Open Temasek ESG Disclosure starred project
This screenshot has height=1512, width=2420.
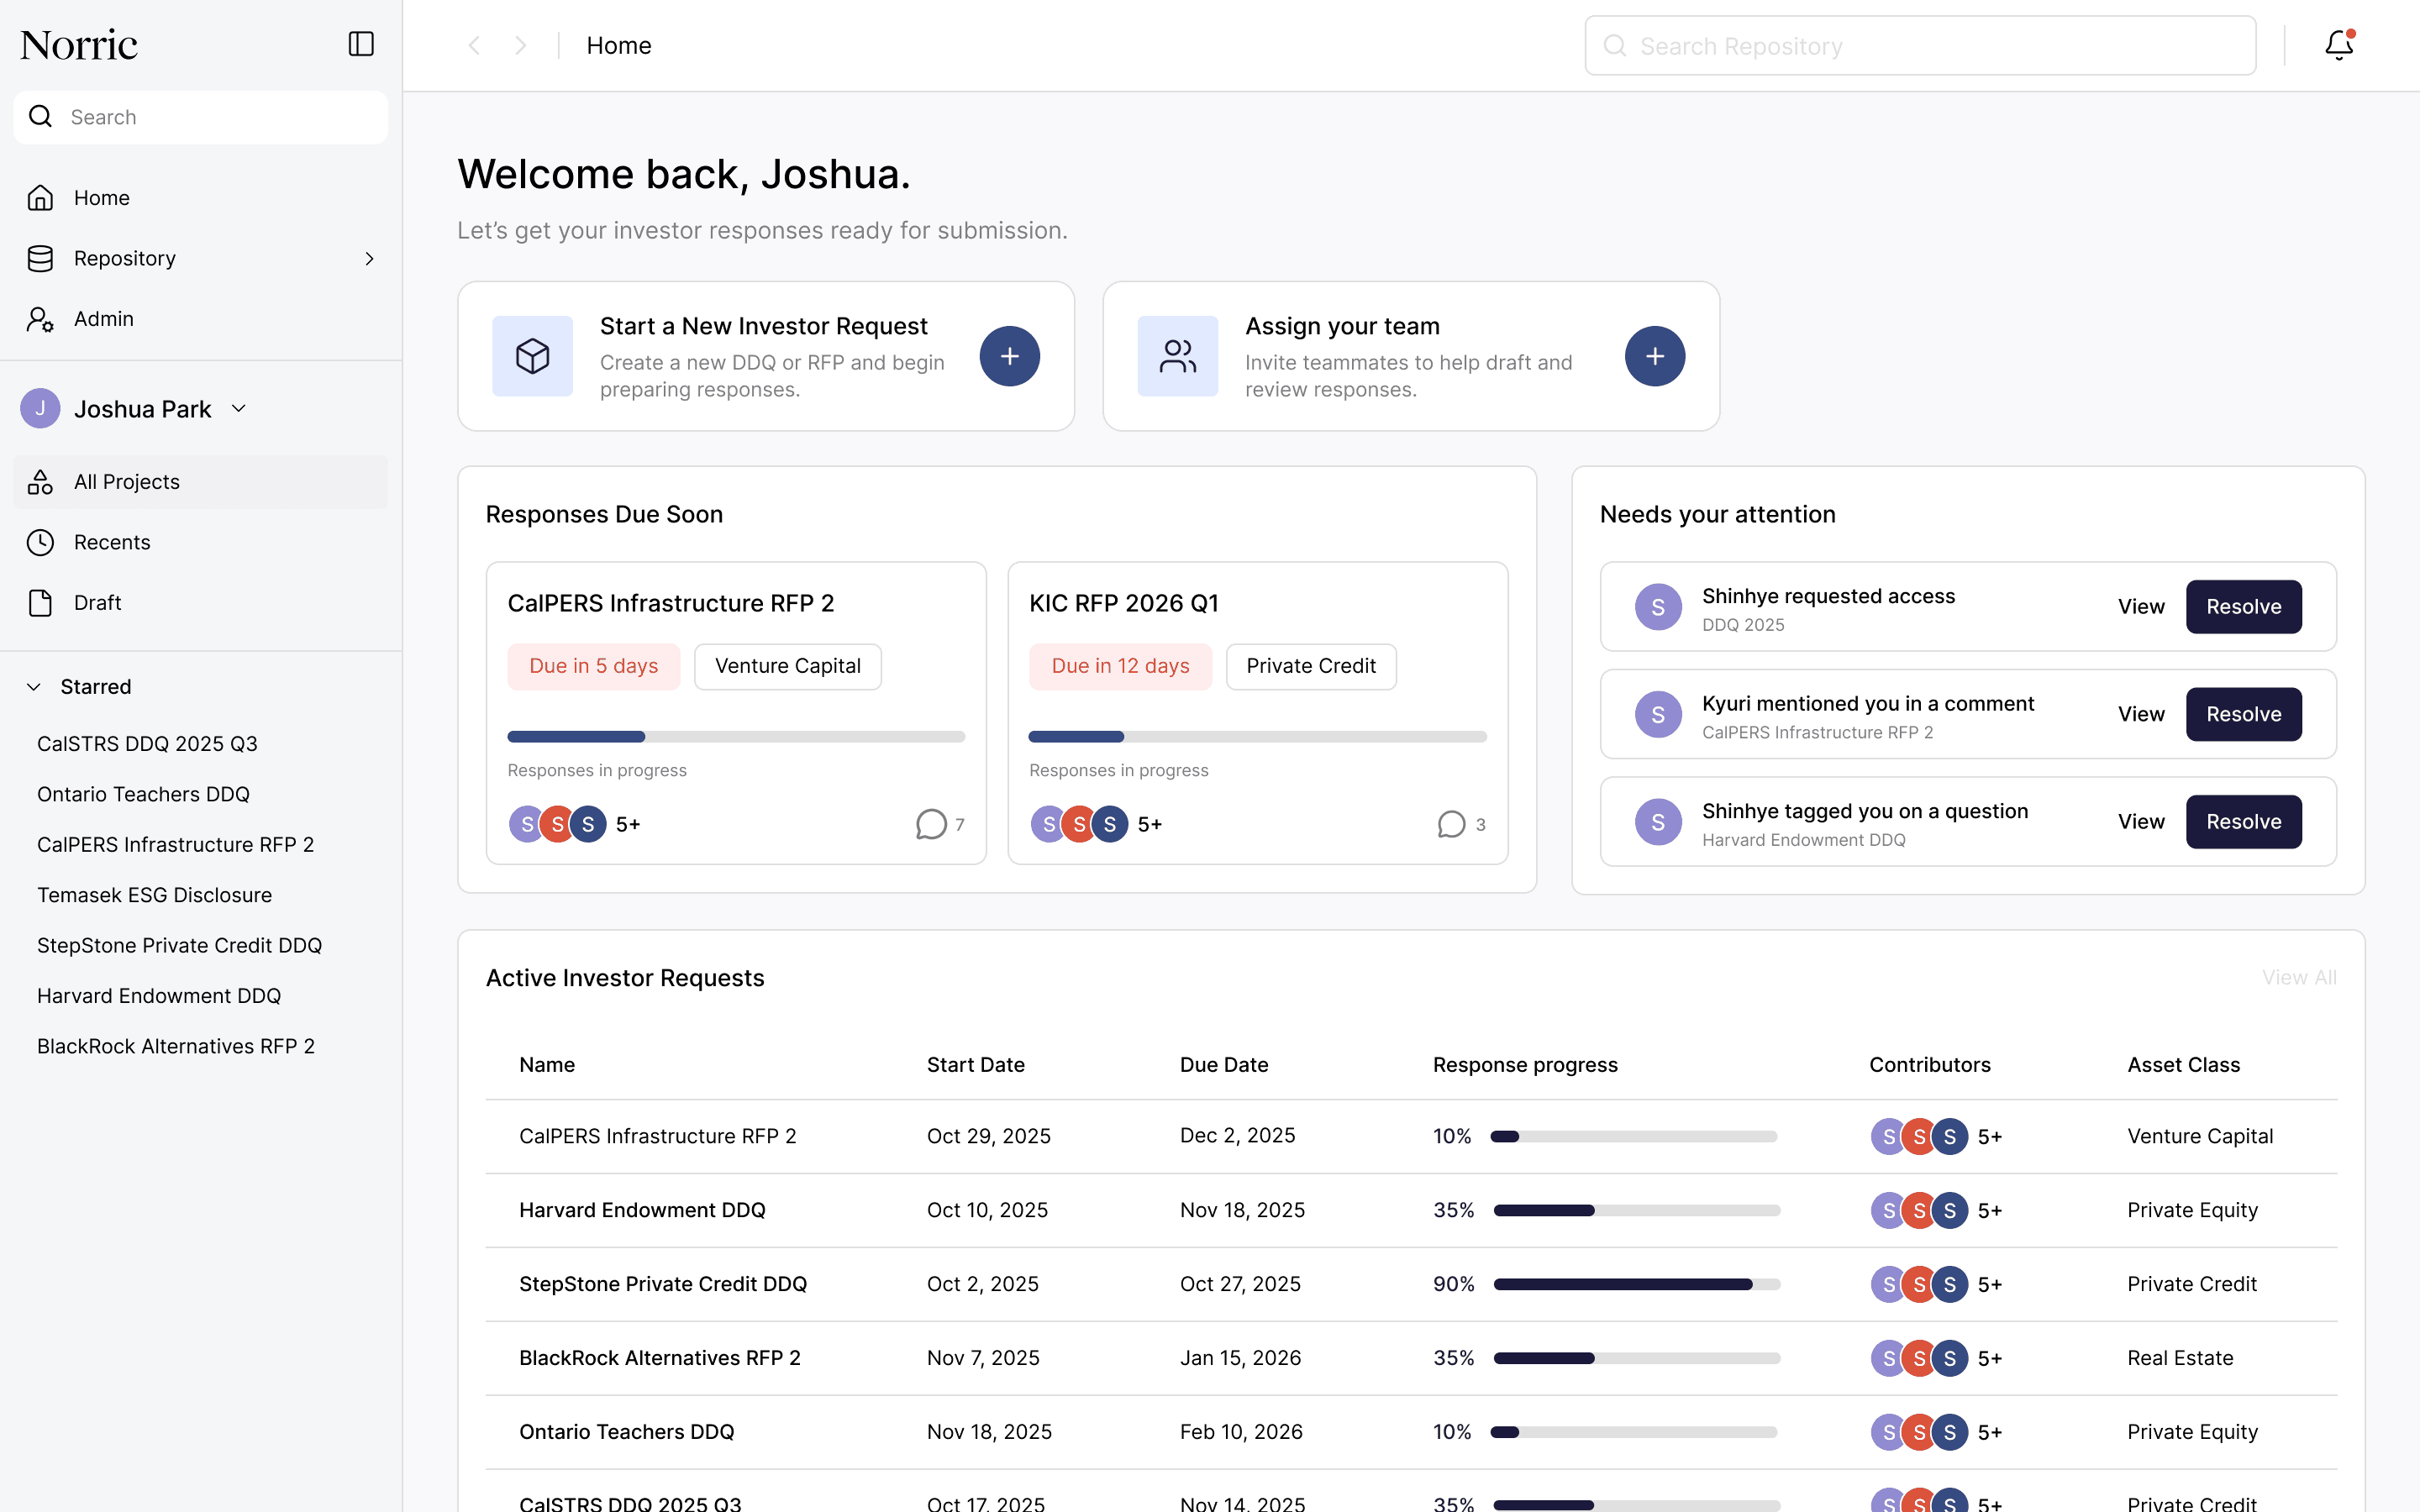pyautogui.click(x=154, y=895)
